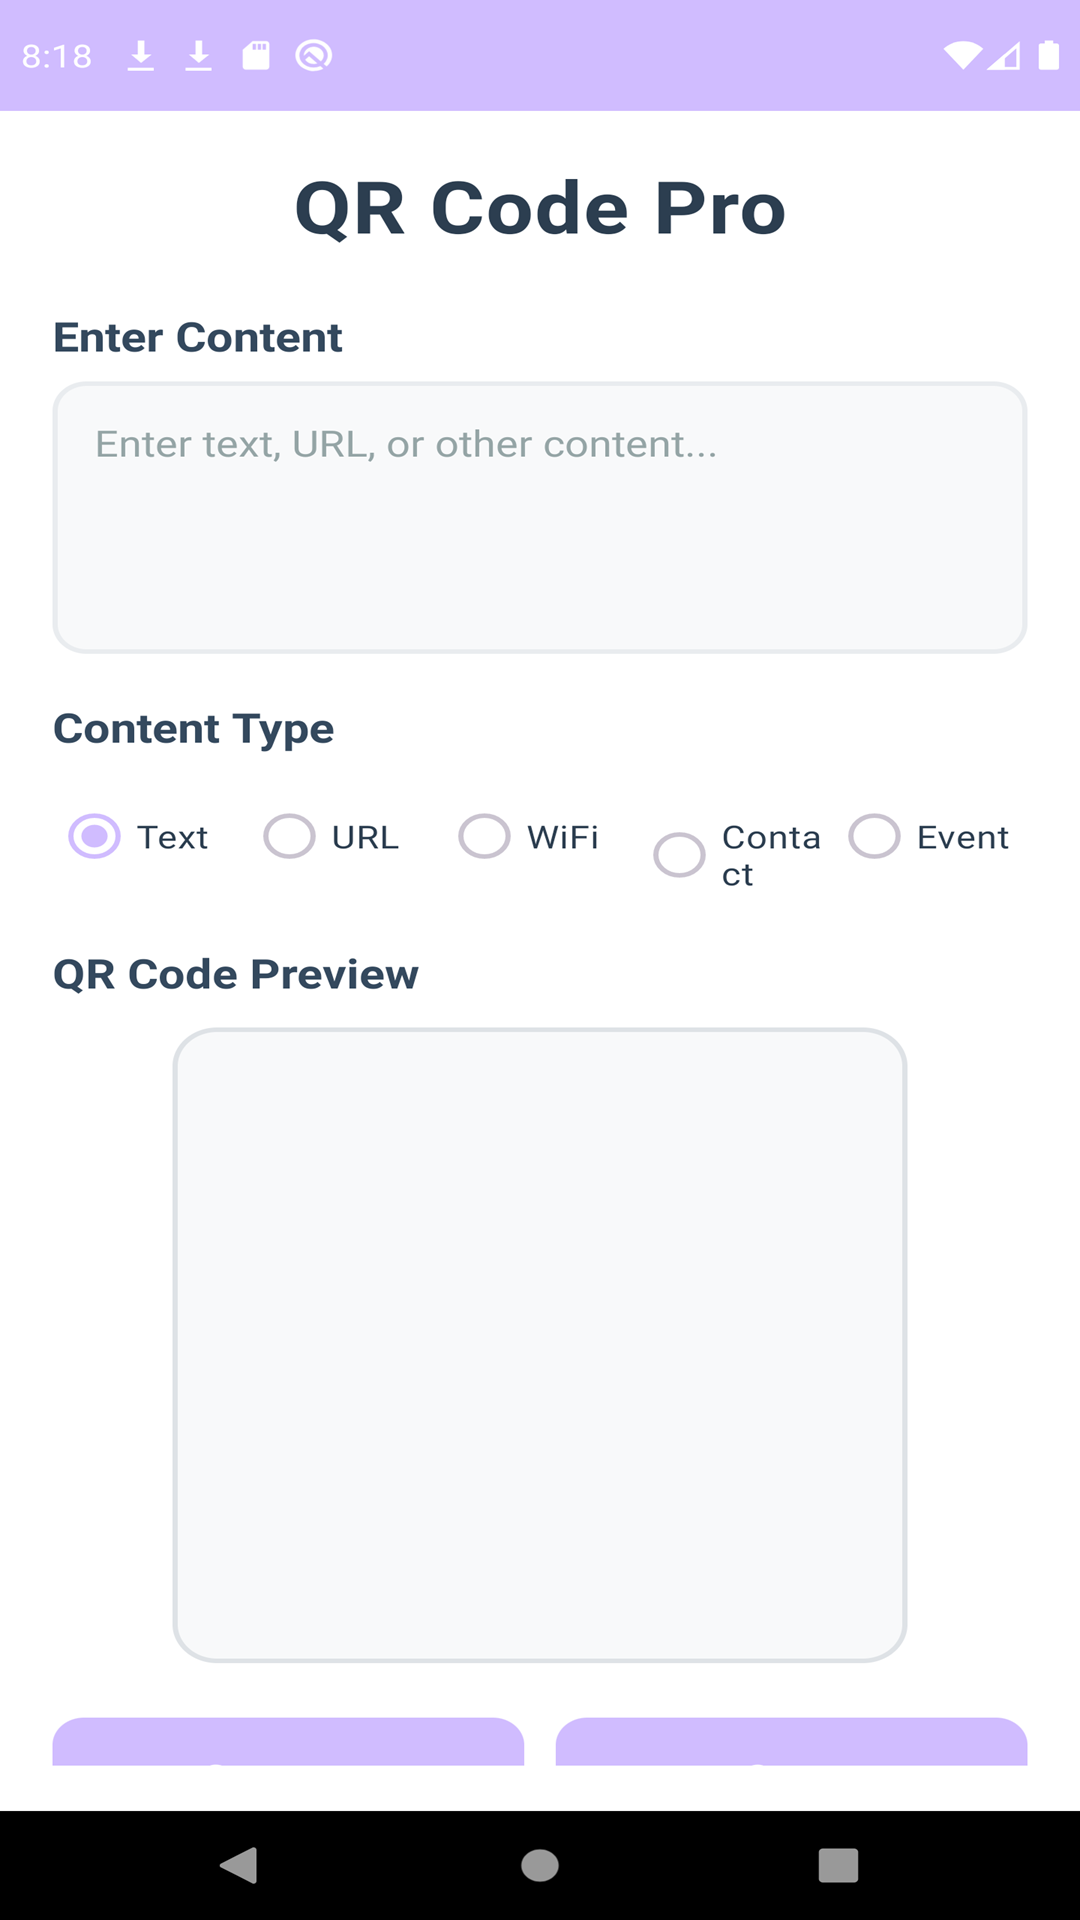Switch content type to WiFi
Screen dimensions: 1080x1920
click(485, 837)
